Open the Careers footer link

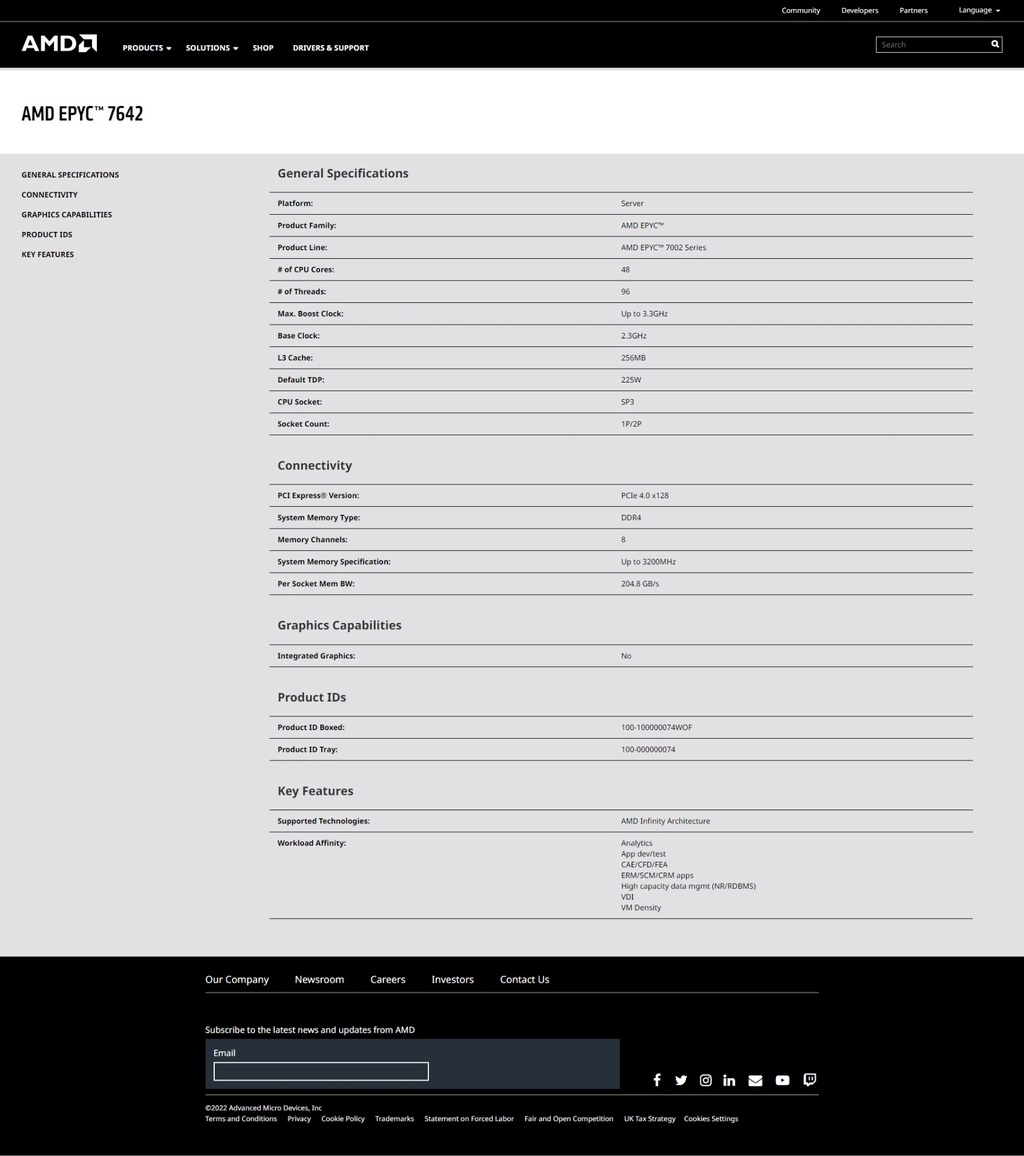click(x=388, y=979)
